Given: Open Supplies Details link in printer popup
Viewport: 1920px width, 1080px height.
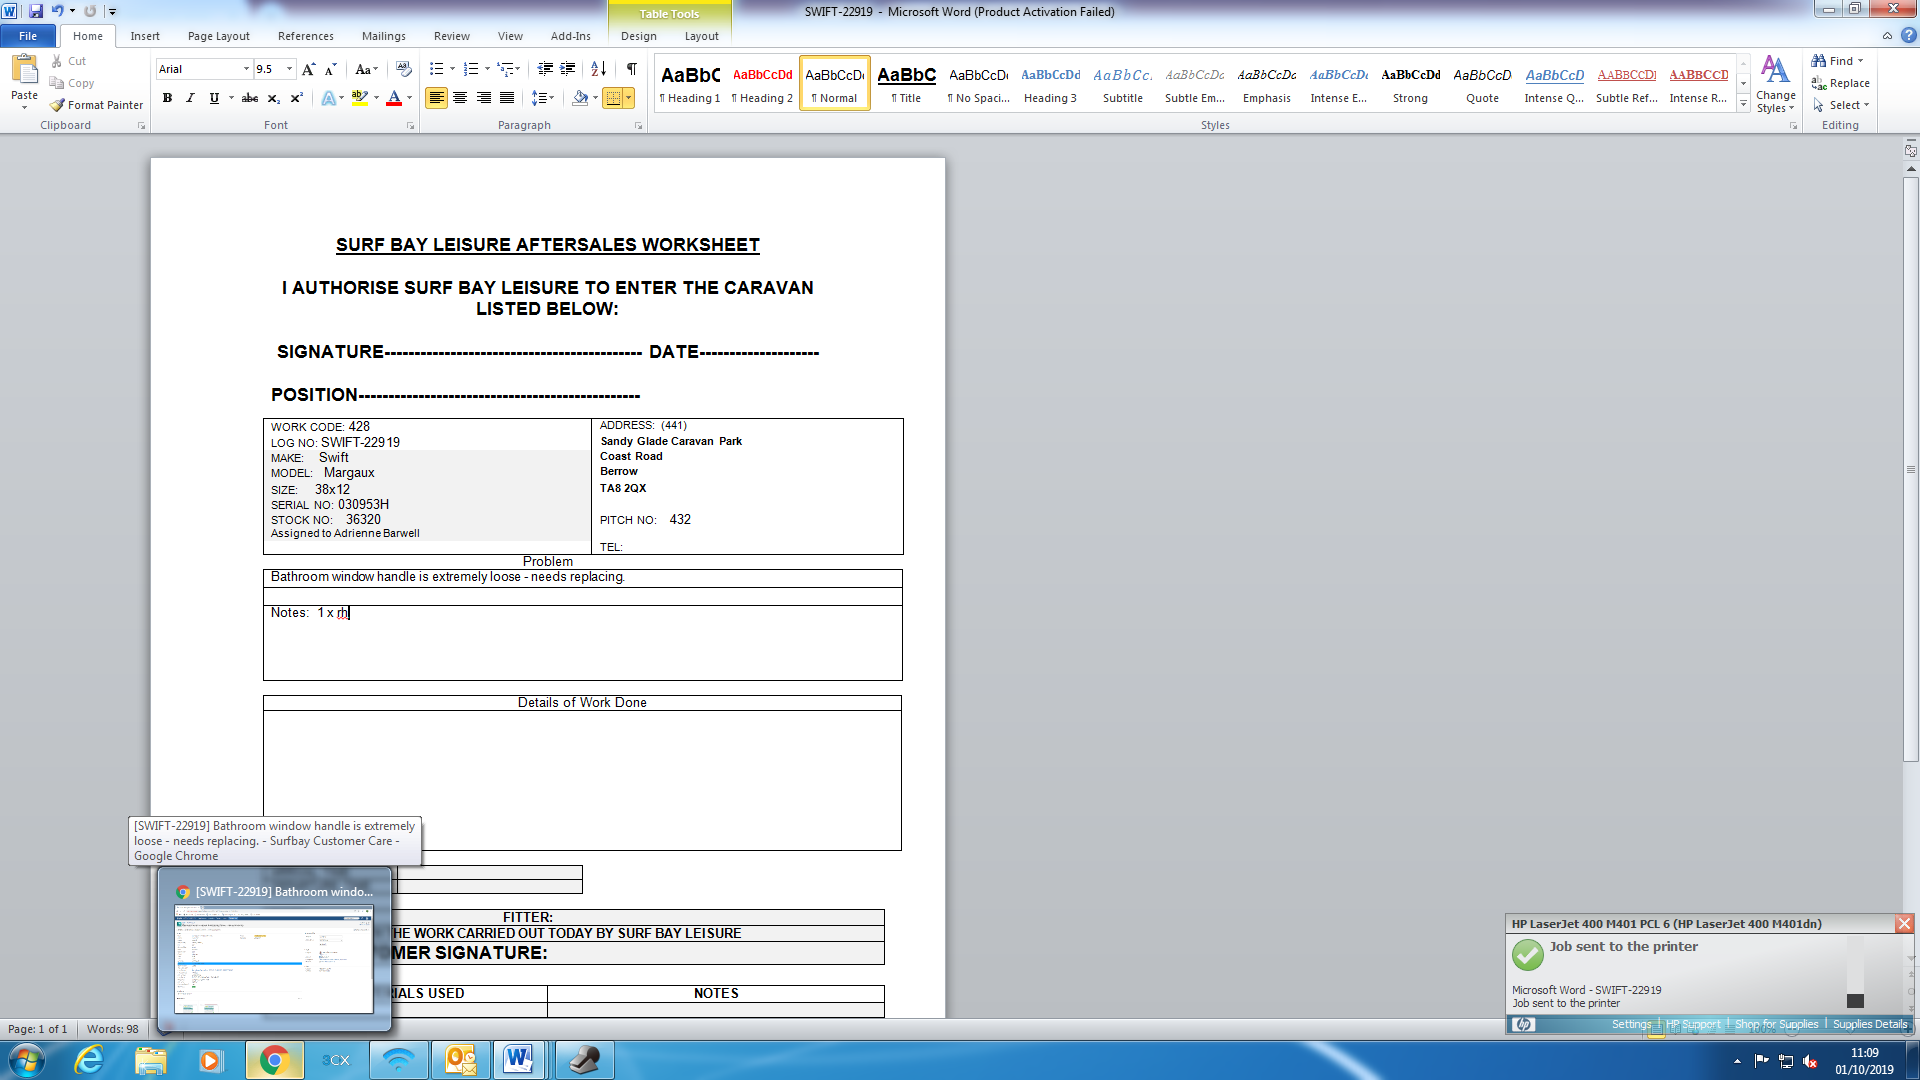Looking at the screenshot, I should click(x=1869, y=1024).
